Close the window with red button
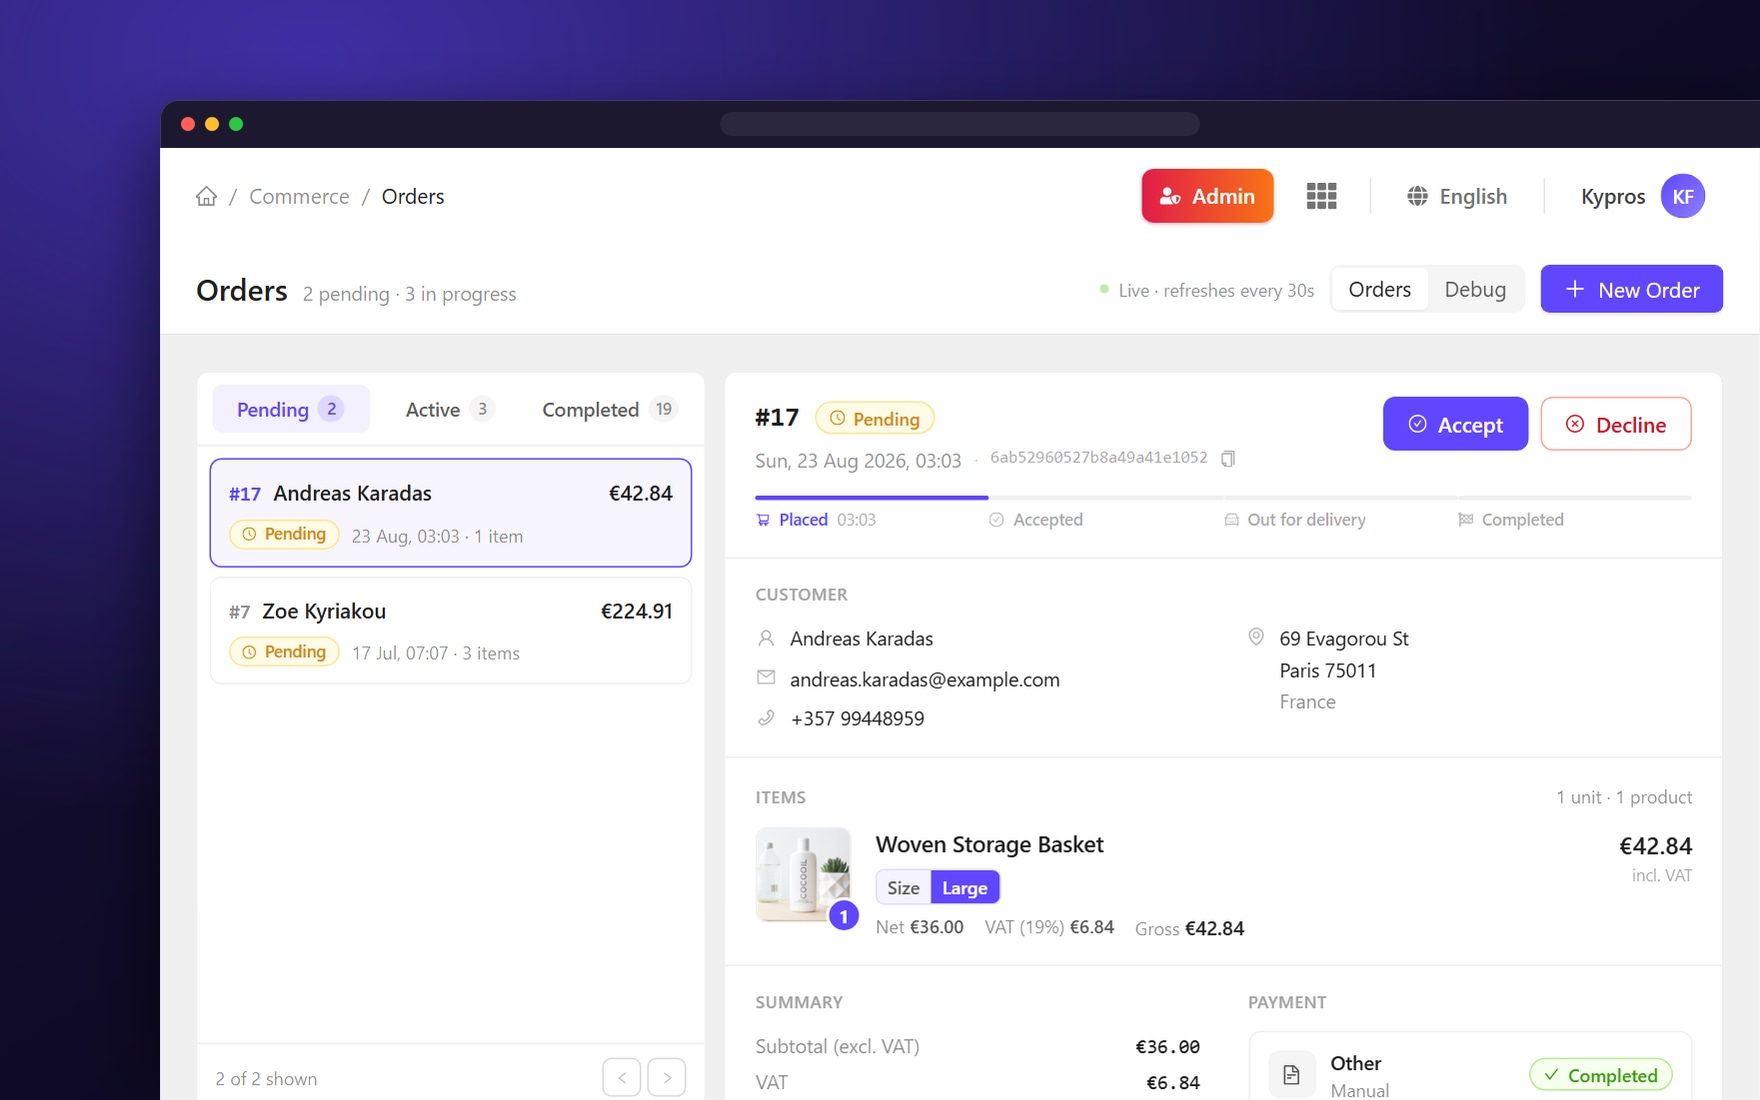The width and height of the screenshot is (1760, 1100). pos(188,124)
